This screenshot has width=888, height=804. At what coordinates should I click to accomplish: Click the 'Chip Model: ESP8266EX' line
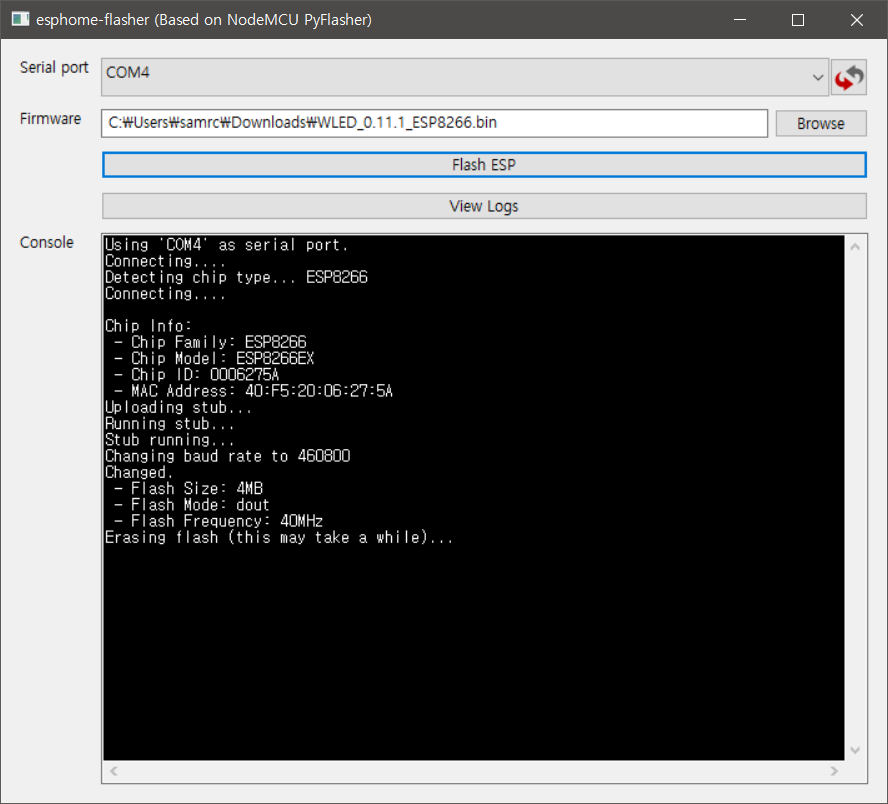pos(214,359)
